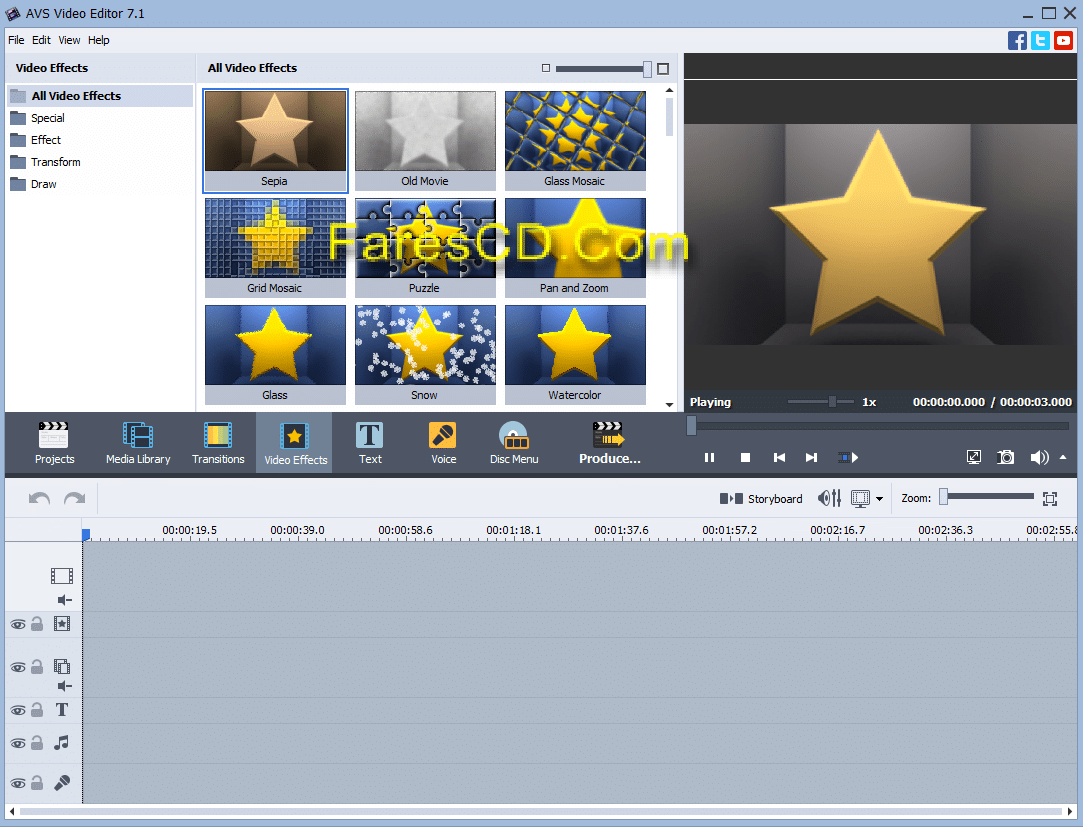Open the Facebook page link

(x=1017, y=41)
